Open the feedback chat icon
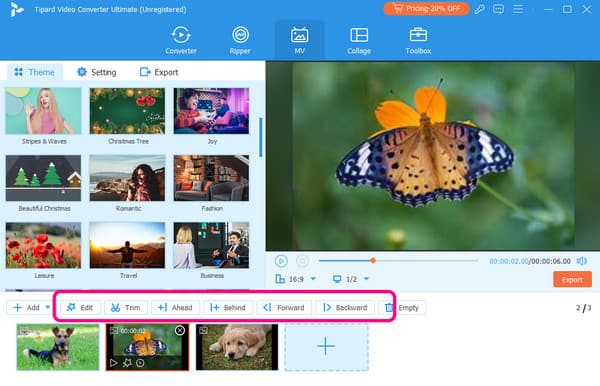 (498, 9)
